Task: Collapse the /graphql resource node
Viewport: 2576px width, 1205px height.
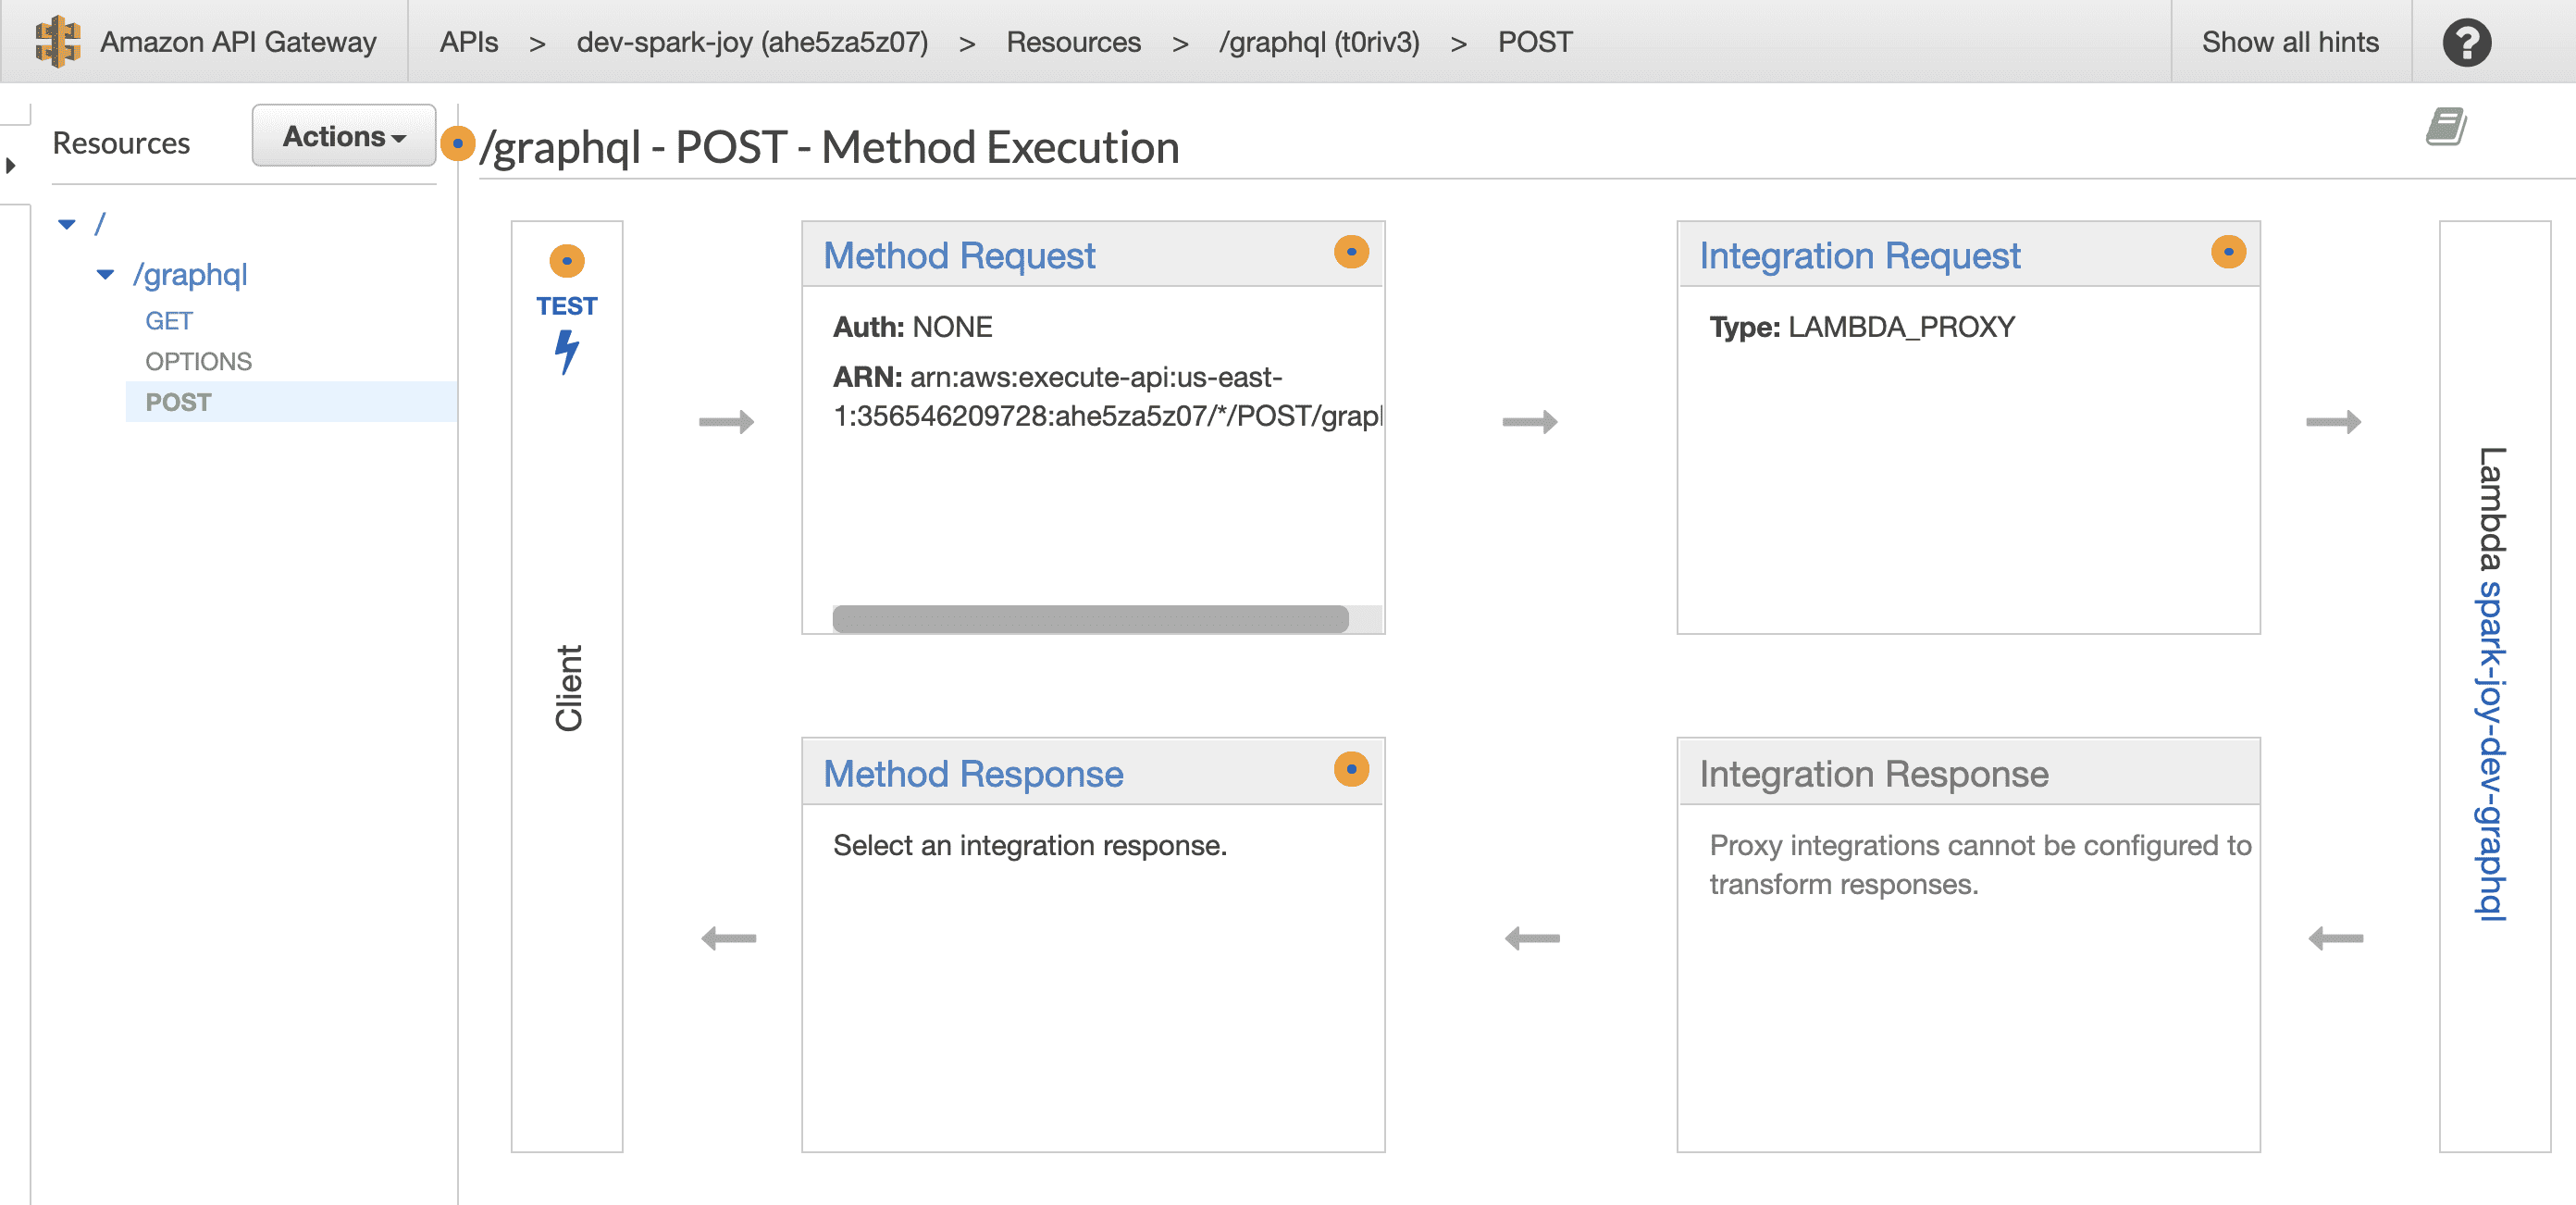Action: pyautogui.click(x=105, y=274)
